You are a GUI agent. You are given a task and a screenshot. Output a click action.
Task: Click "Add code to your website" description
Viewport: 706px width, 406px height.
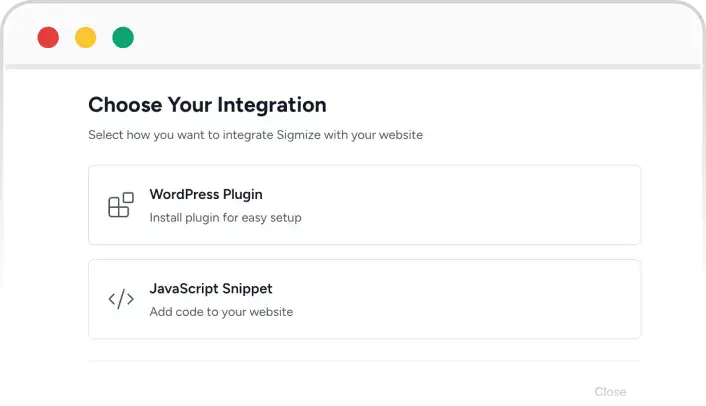221,312
